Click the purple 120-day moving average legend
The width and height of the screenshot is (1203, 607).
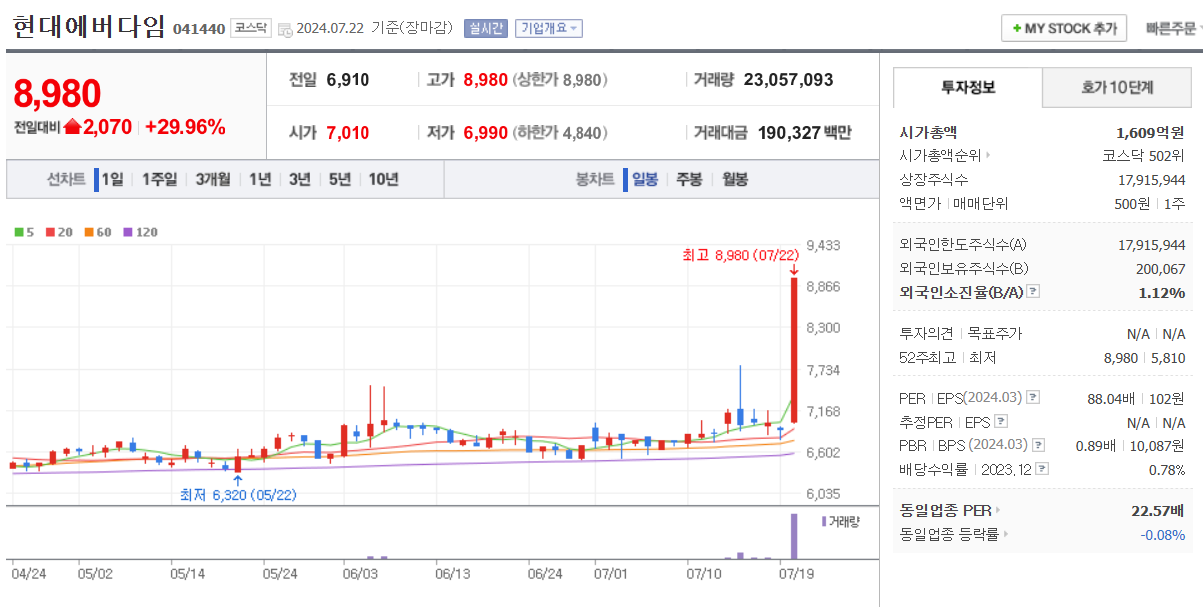point(140,232)
